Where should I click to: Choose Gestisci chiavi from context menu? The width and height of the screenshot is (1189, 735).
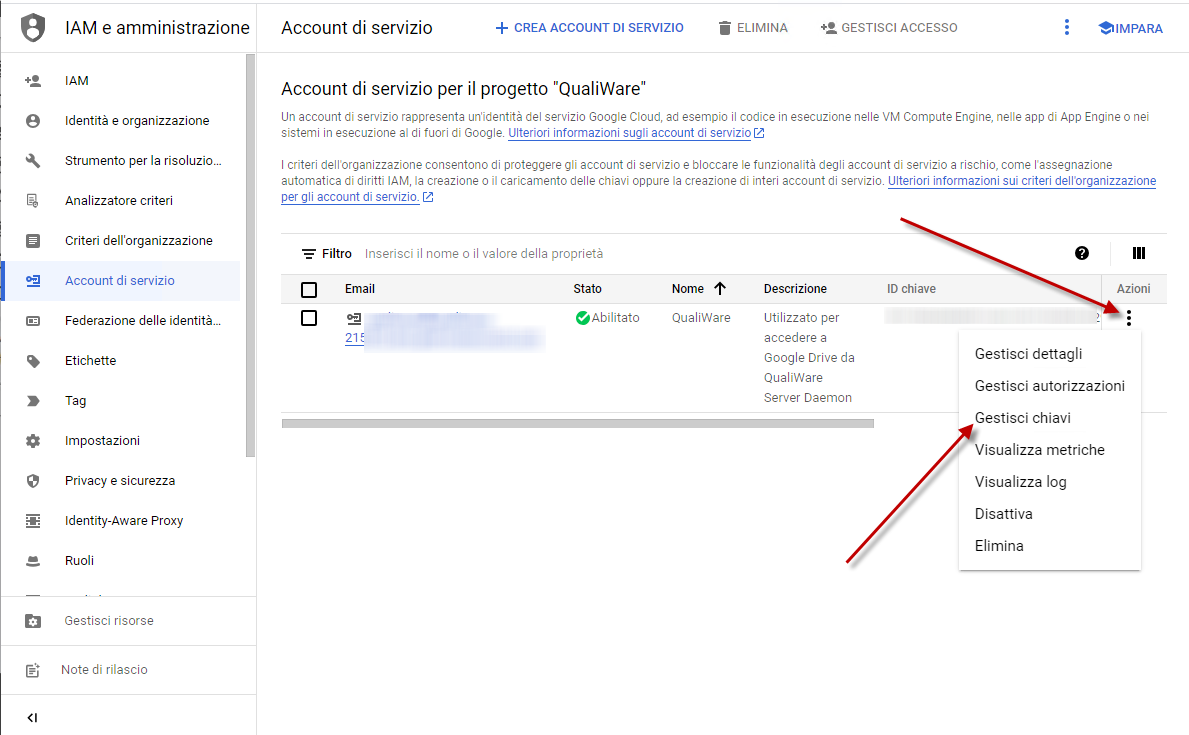(x=1022, y=418)
